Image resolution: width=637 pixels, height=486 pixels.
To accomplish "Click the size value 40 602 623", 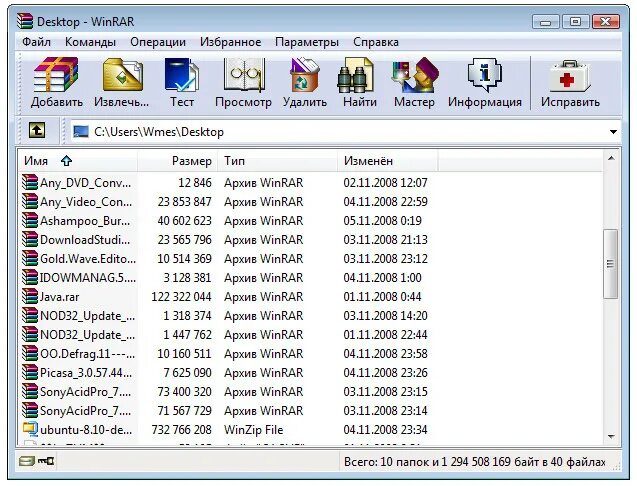I will pyautogui.click(x=184, y=221).
